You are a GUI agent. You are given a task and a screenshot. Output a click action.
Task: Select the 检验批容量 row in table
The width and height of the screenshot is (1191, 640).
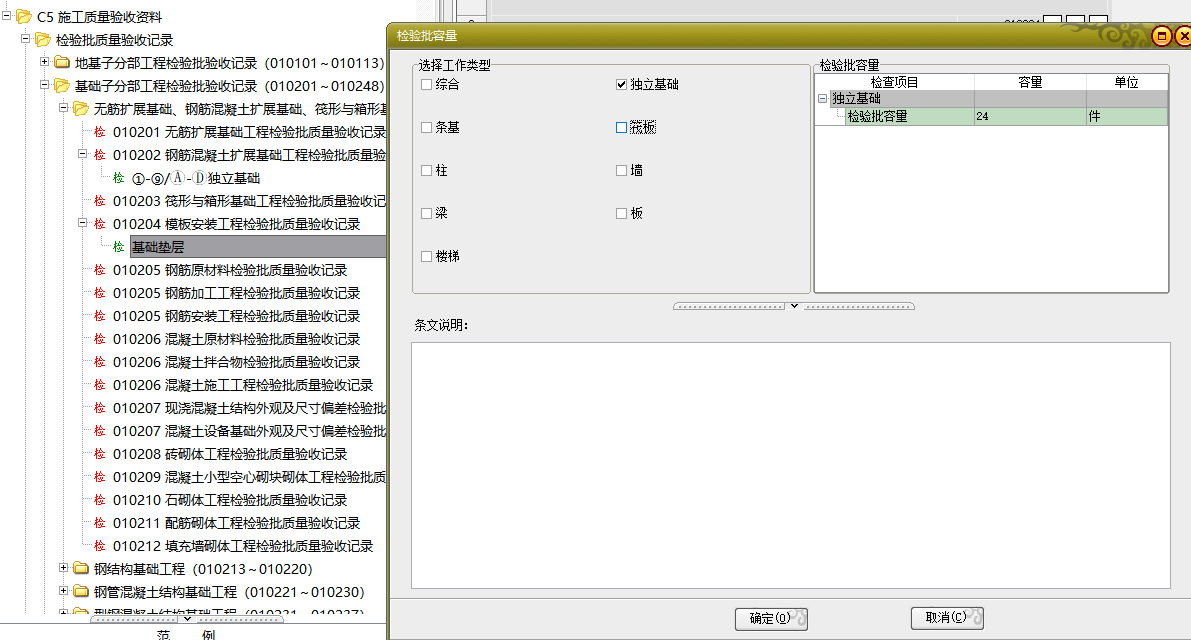(991, 116)
